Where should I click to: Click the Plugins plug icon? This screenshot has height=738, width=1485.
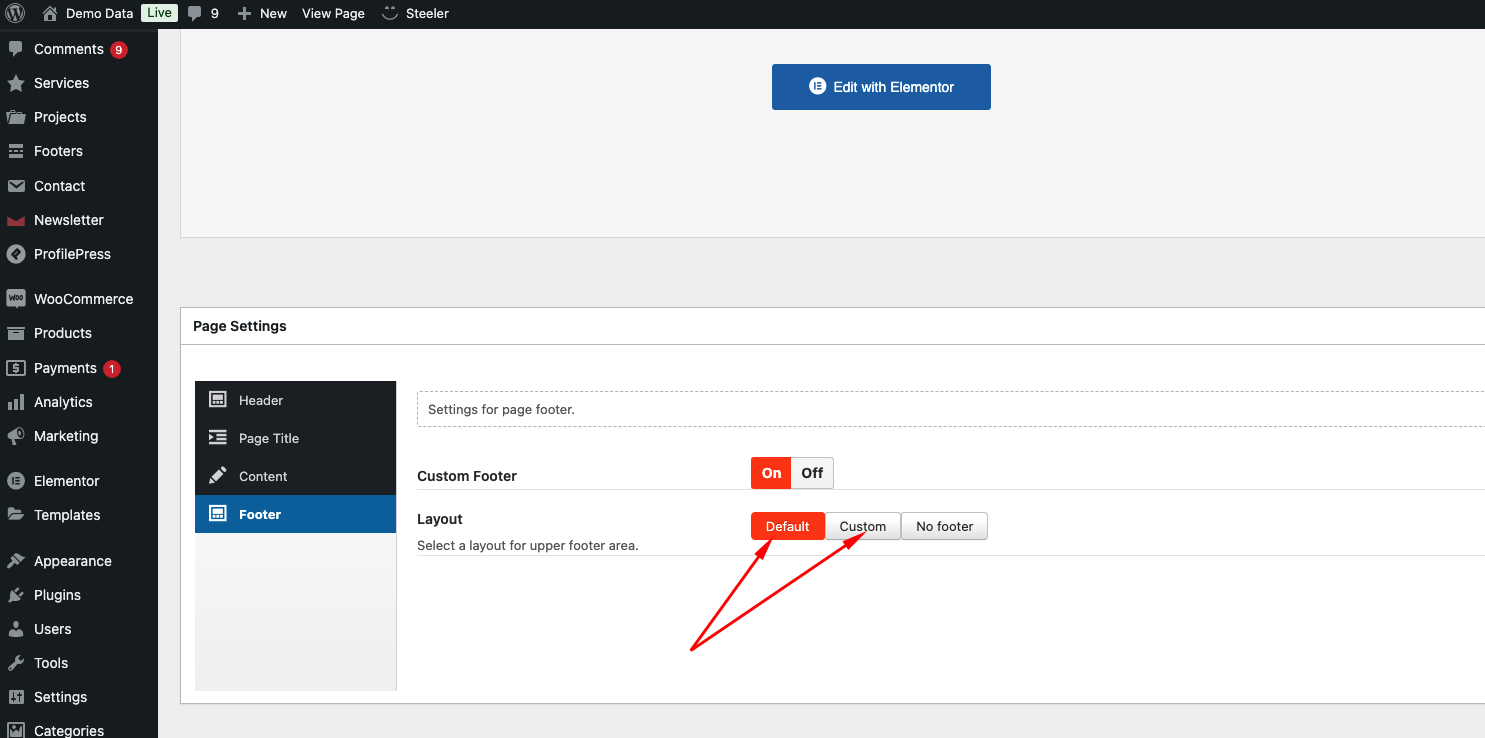coord(16,595)
